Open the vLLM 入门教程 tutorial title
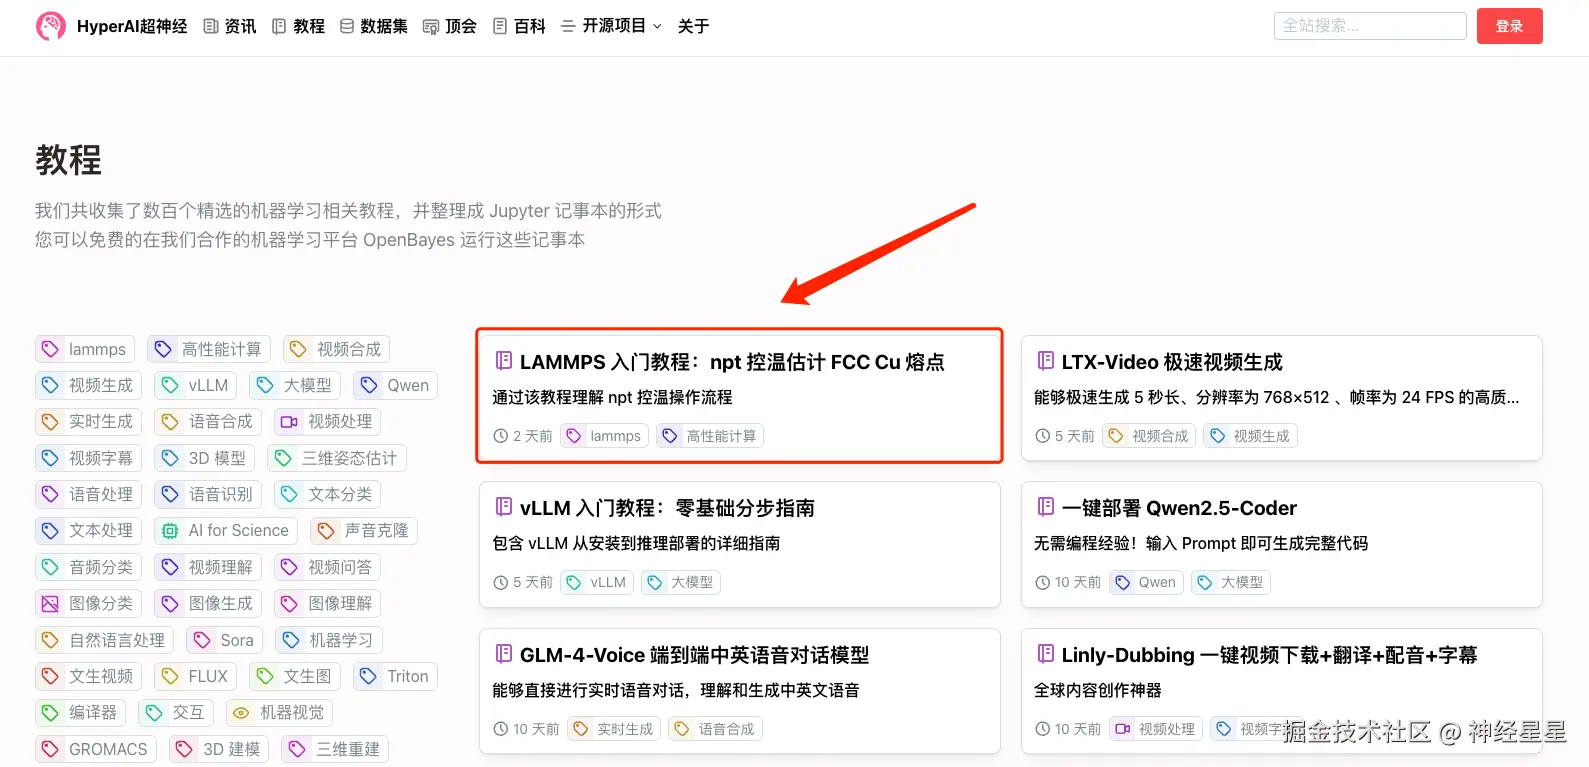This screenshot has width=1589, height=767. [x=667, y=508]
